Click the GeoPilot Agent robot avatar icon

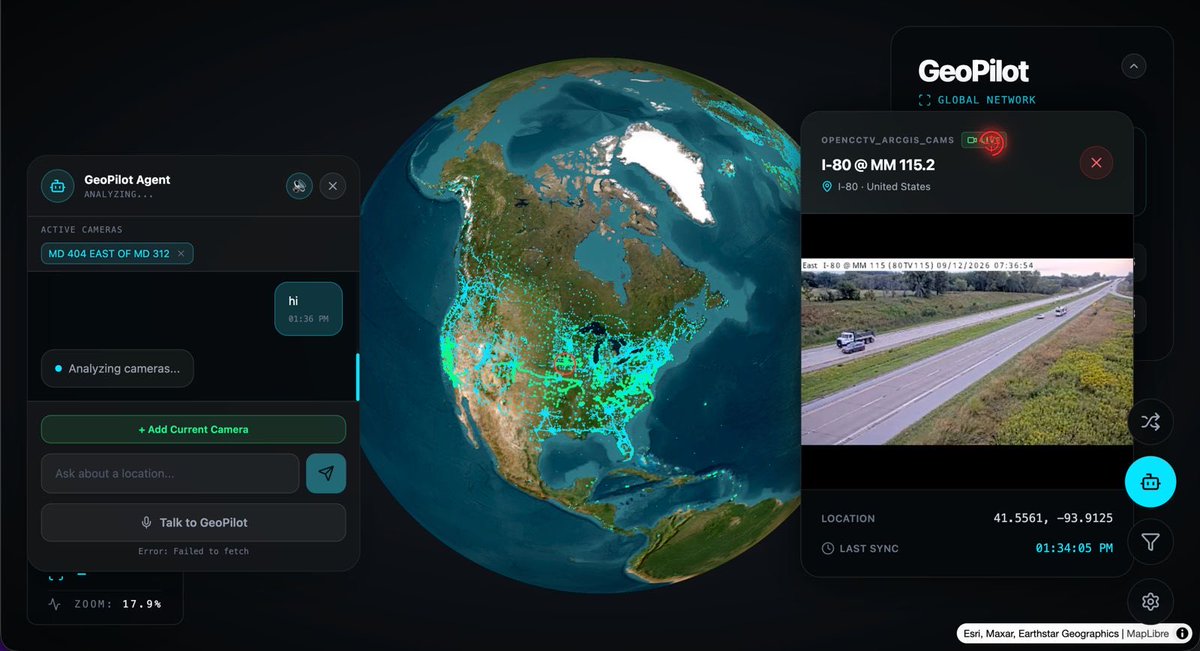point(57,186)
